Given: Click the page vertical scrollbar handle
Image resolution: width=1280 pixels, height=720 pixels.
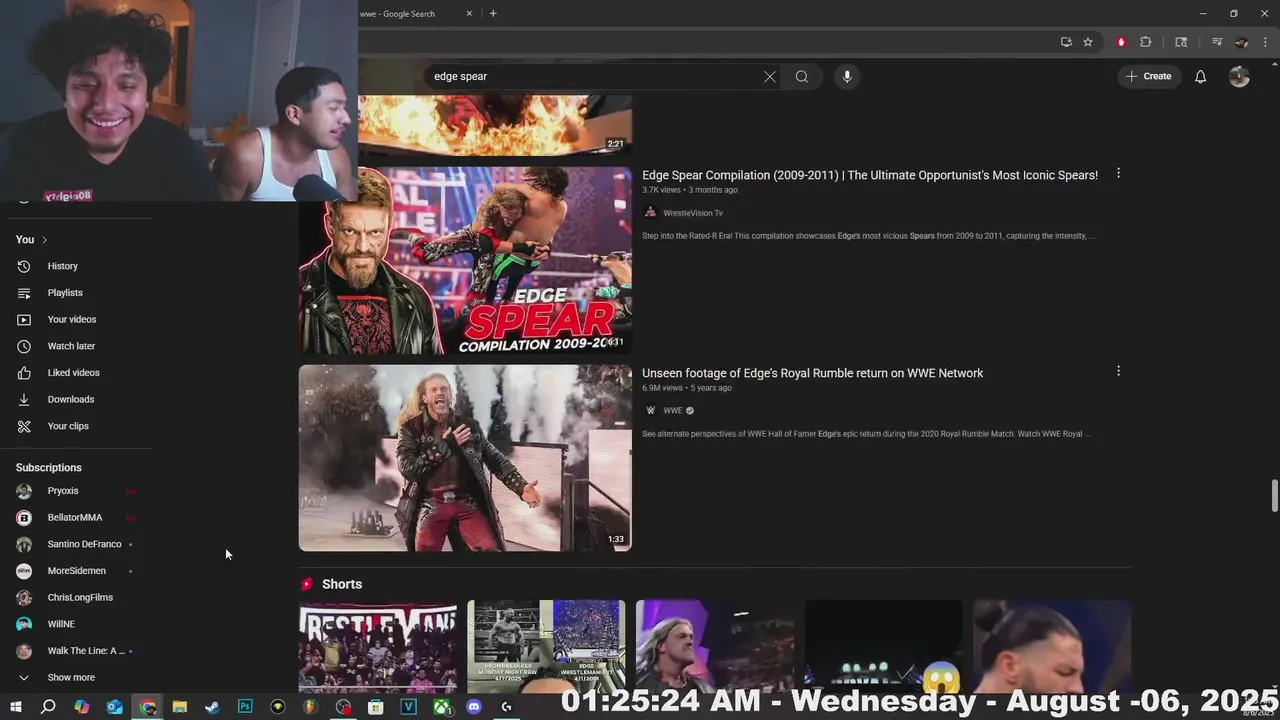Looking at the screenshot, I should tap(1274, 496).
